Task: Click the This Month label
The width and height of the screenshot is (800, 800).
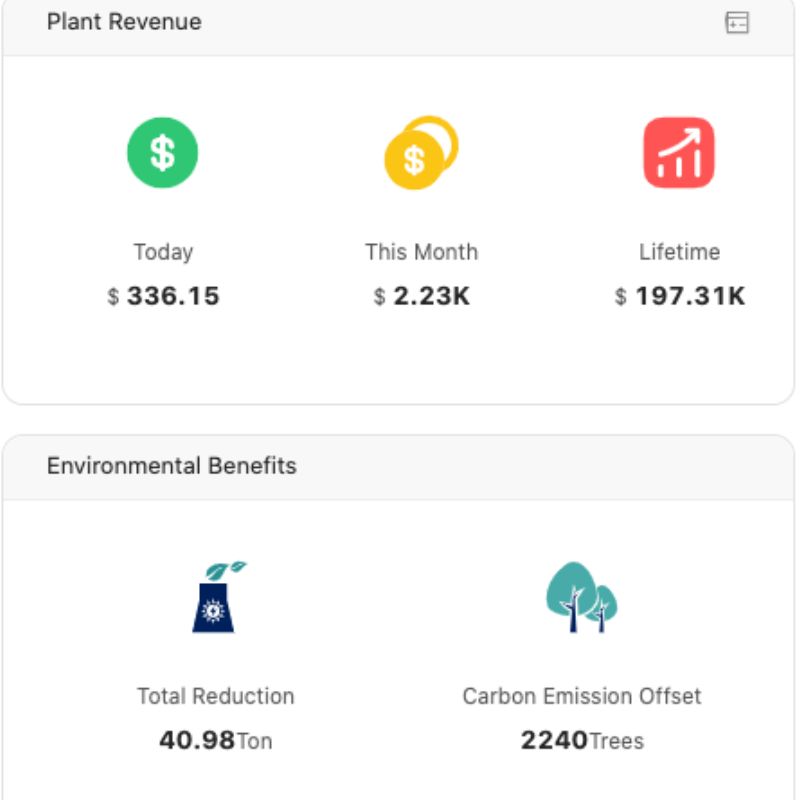Action: coord(421,252)
